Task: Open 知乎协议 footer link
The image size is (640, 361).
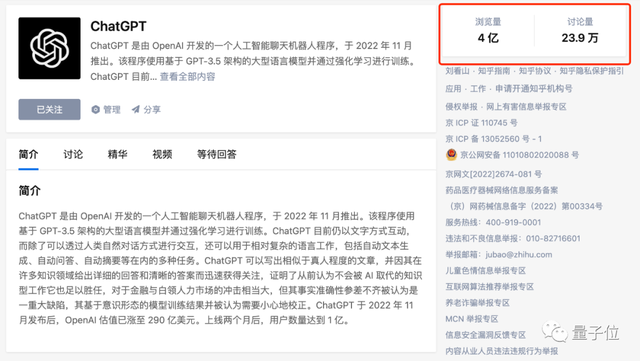Action: coord(535,71)
